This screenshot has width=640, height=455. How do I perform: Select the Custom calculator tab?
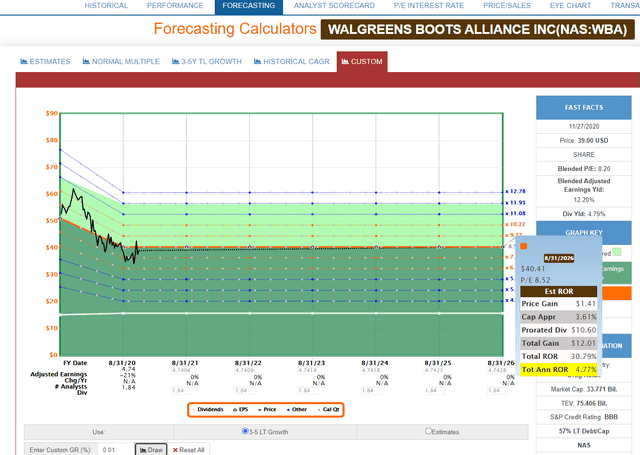point(362,62)
